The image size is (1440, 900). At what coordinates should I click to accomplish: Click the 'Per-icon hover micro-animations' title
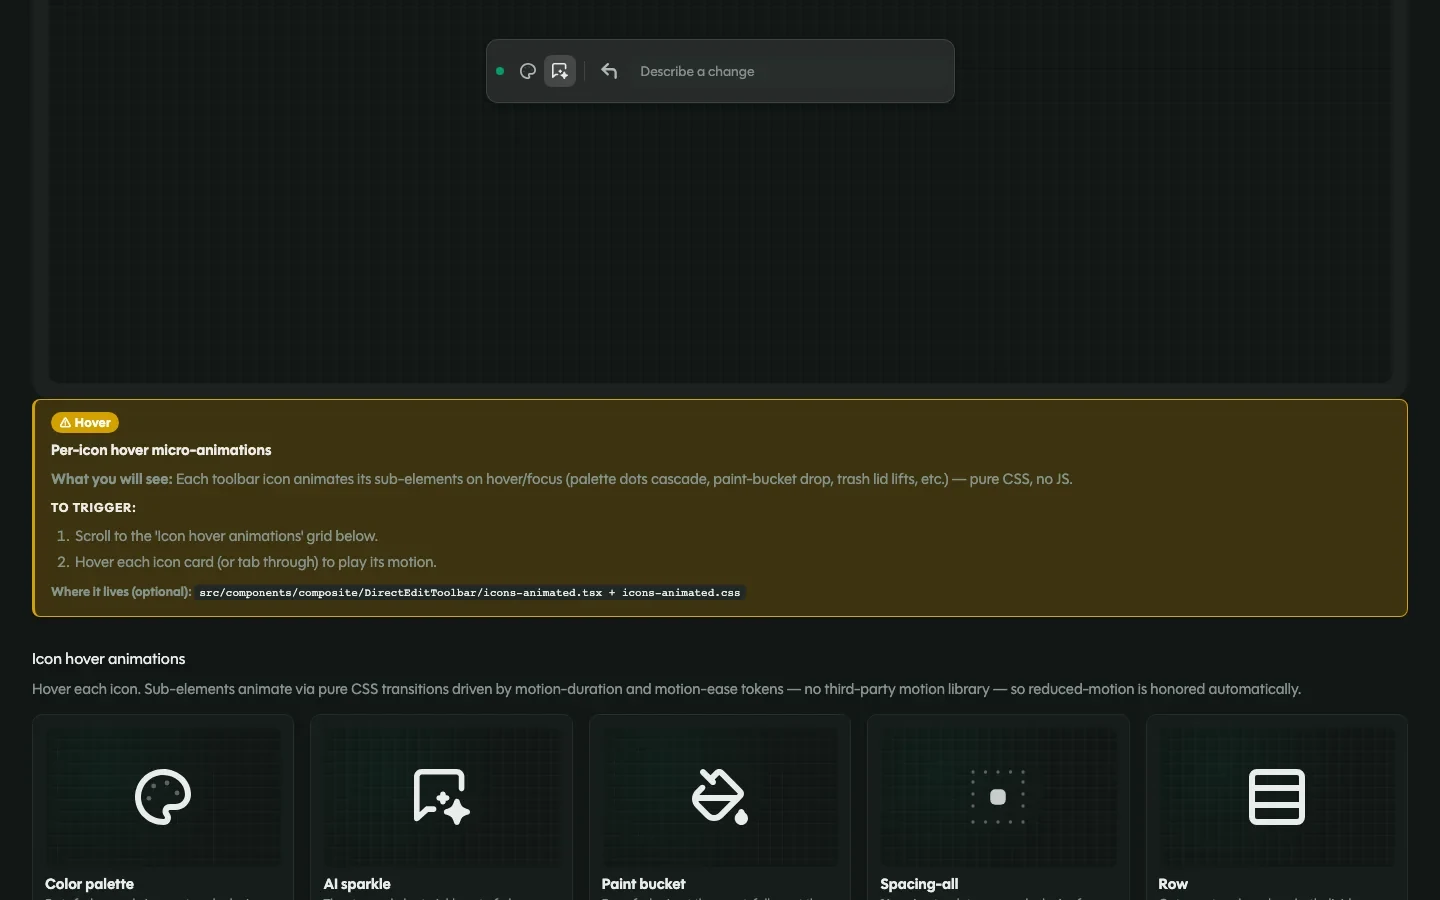[x=161, y=450]
